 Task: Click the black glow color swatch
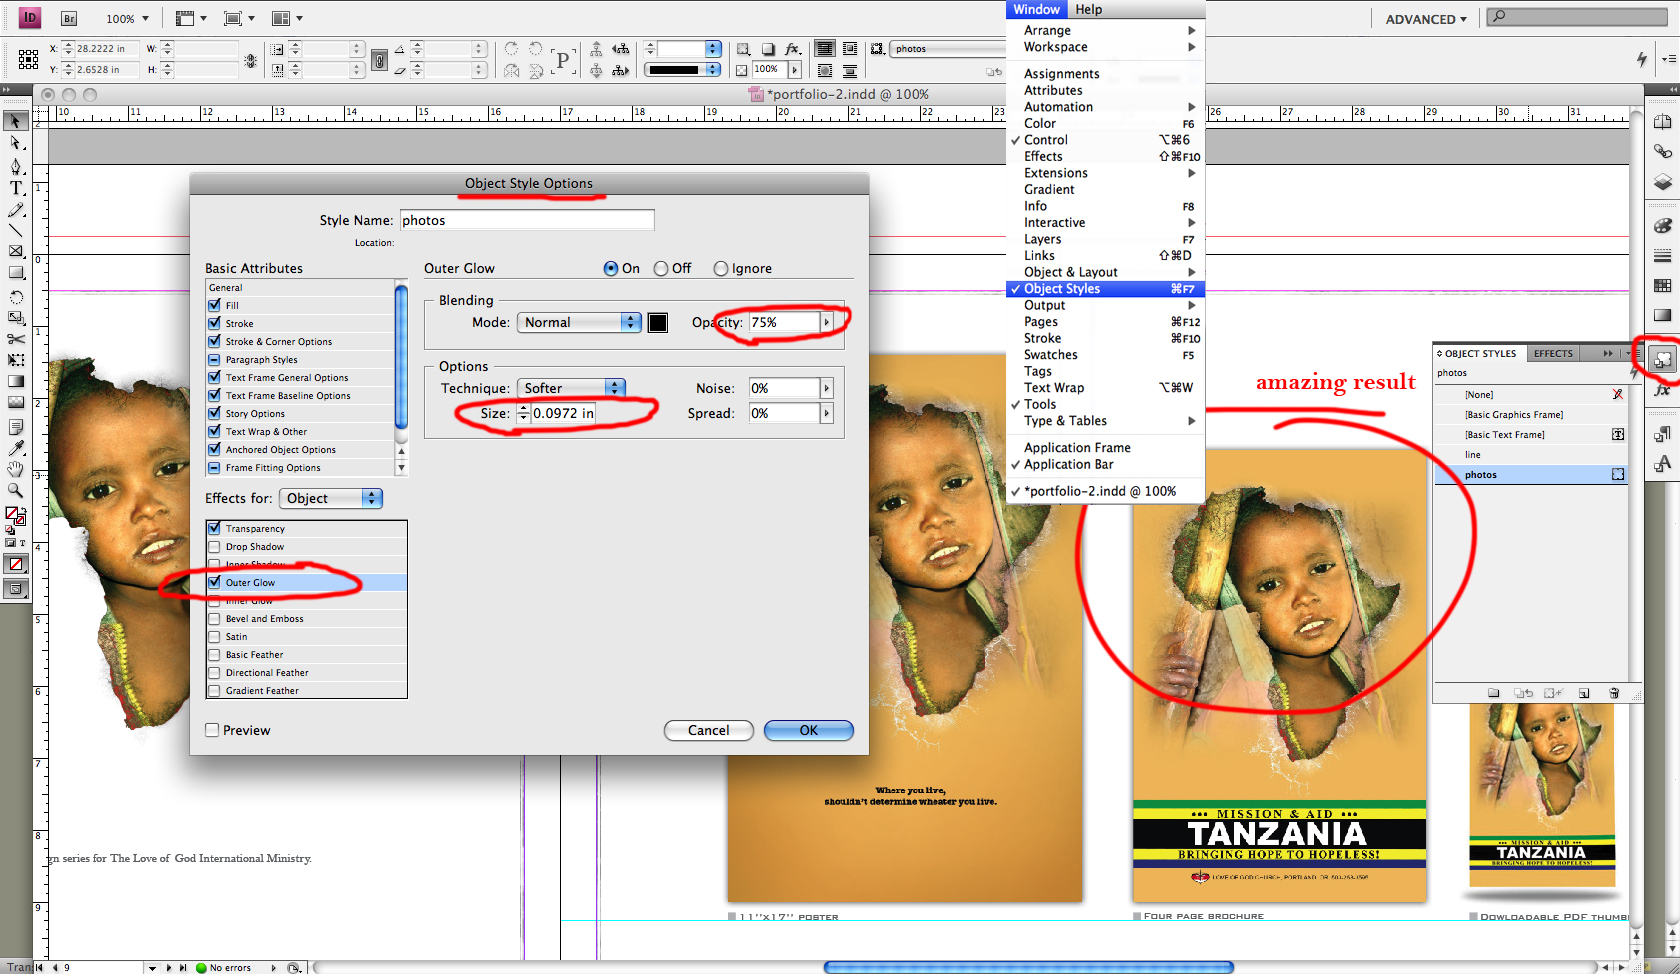click(x=657, y=322)
